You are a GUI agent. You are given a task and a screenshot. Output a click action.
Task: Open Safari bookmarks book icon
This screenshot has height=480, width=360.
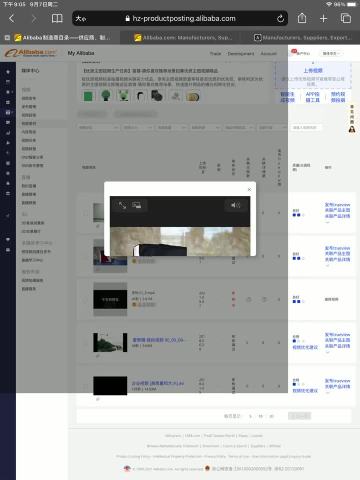[x=57, y=18]
